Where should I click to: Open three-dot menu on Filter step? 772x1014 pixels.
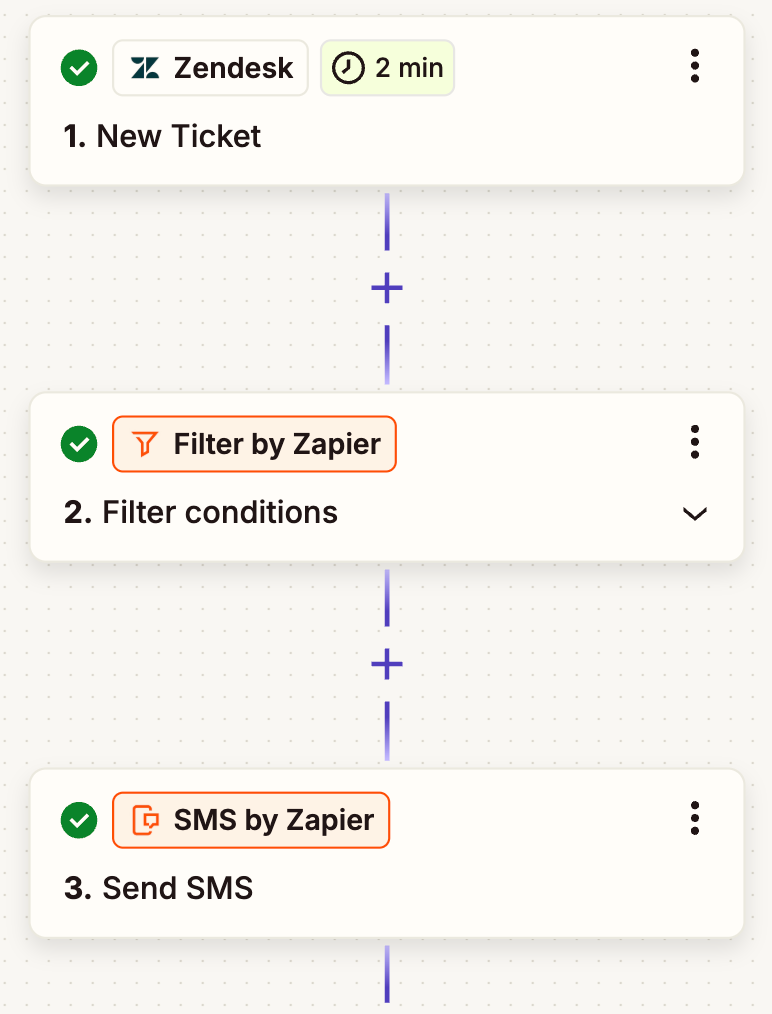pos(694,442)
